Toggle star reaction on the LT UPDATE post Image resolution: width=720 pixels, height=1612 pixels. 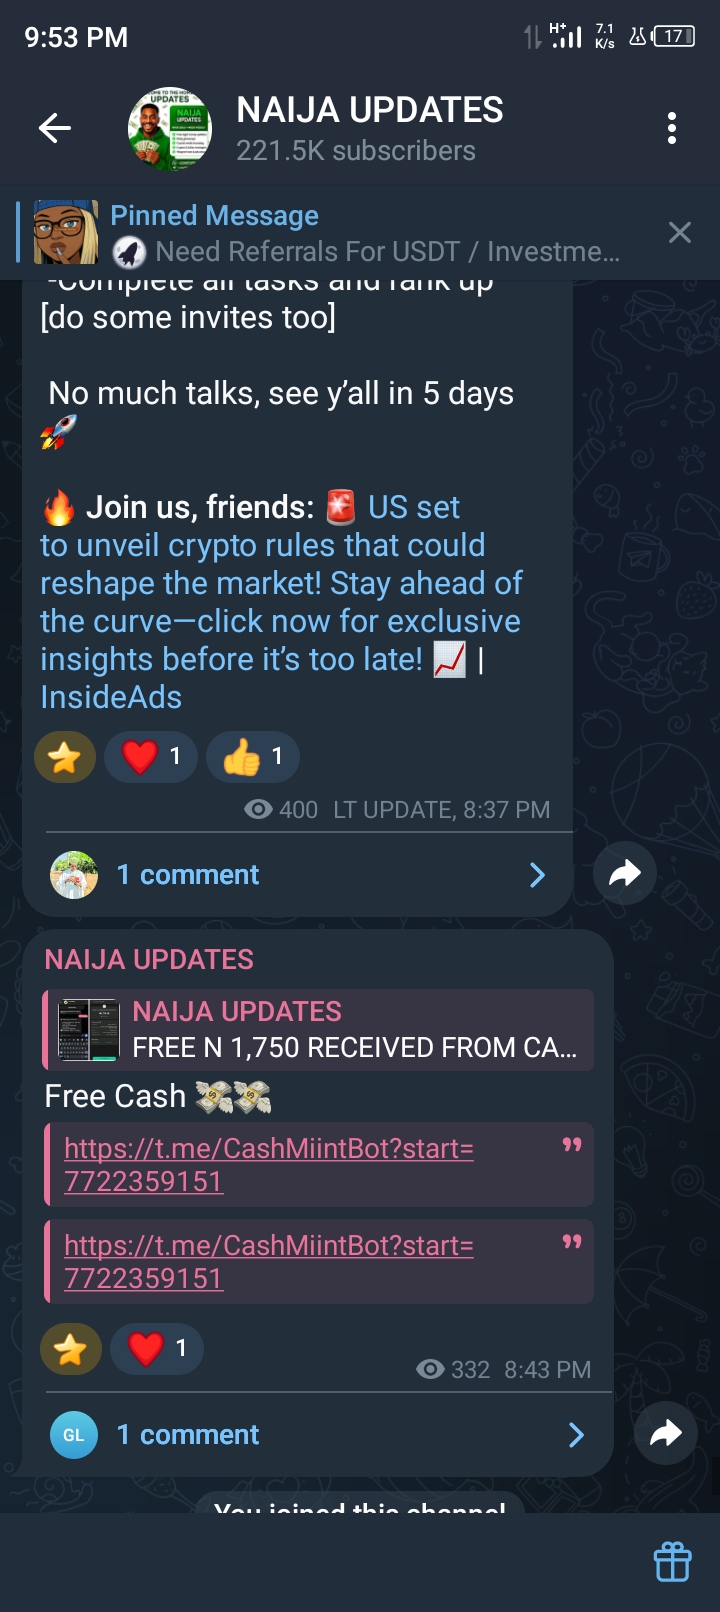[x=65, y=757]
